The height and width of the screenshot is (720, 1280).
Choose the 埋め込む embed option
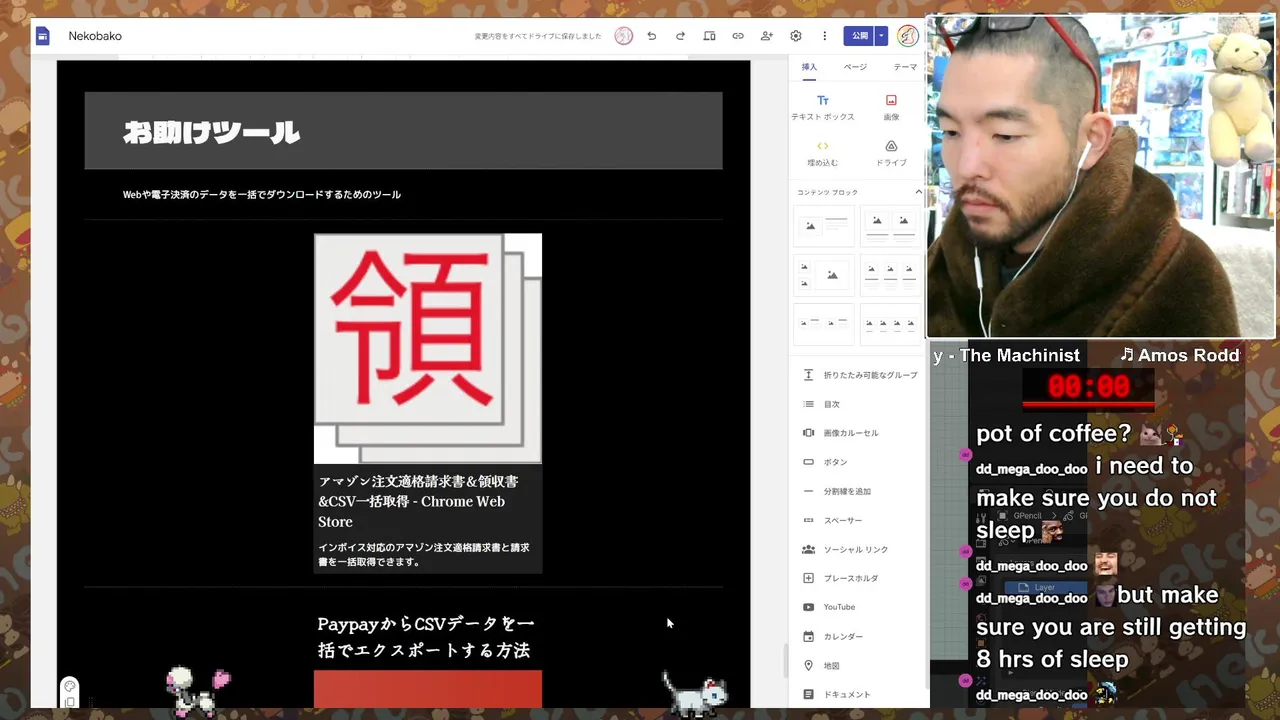click(x=823, y=153)
